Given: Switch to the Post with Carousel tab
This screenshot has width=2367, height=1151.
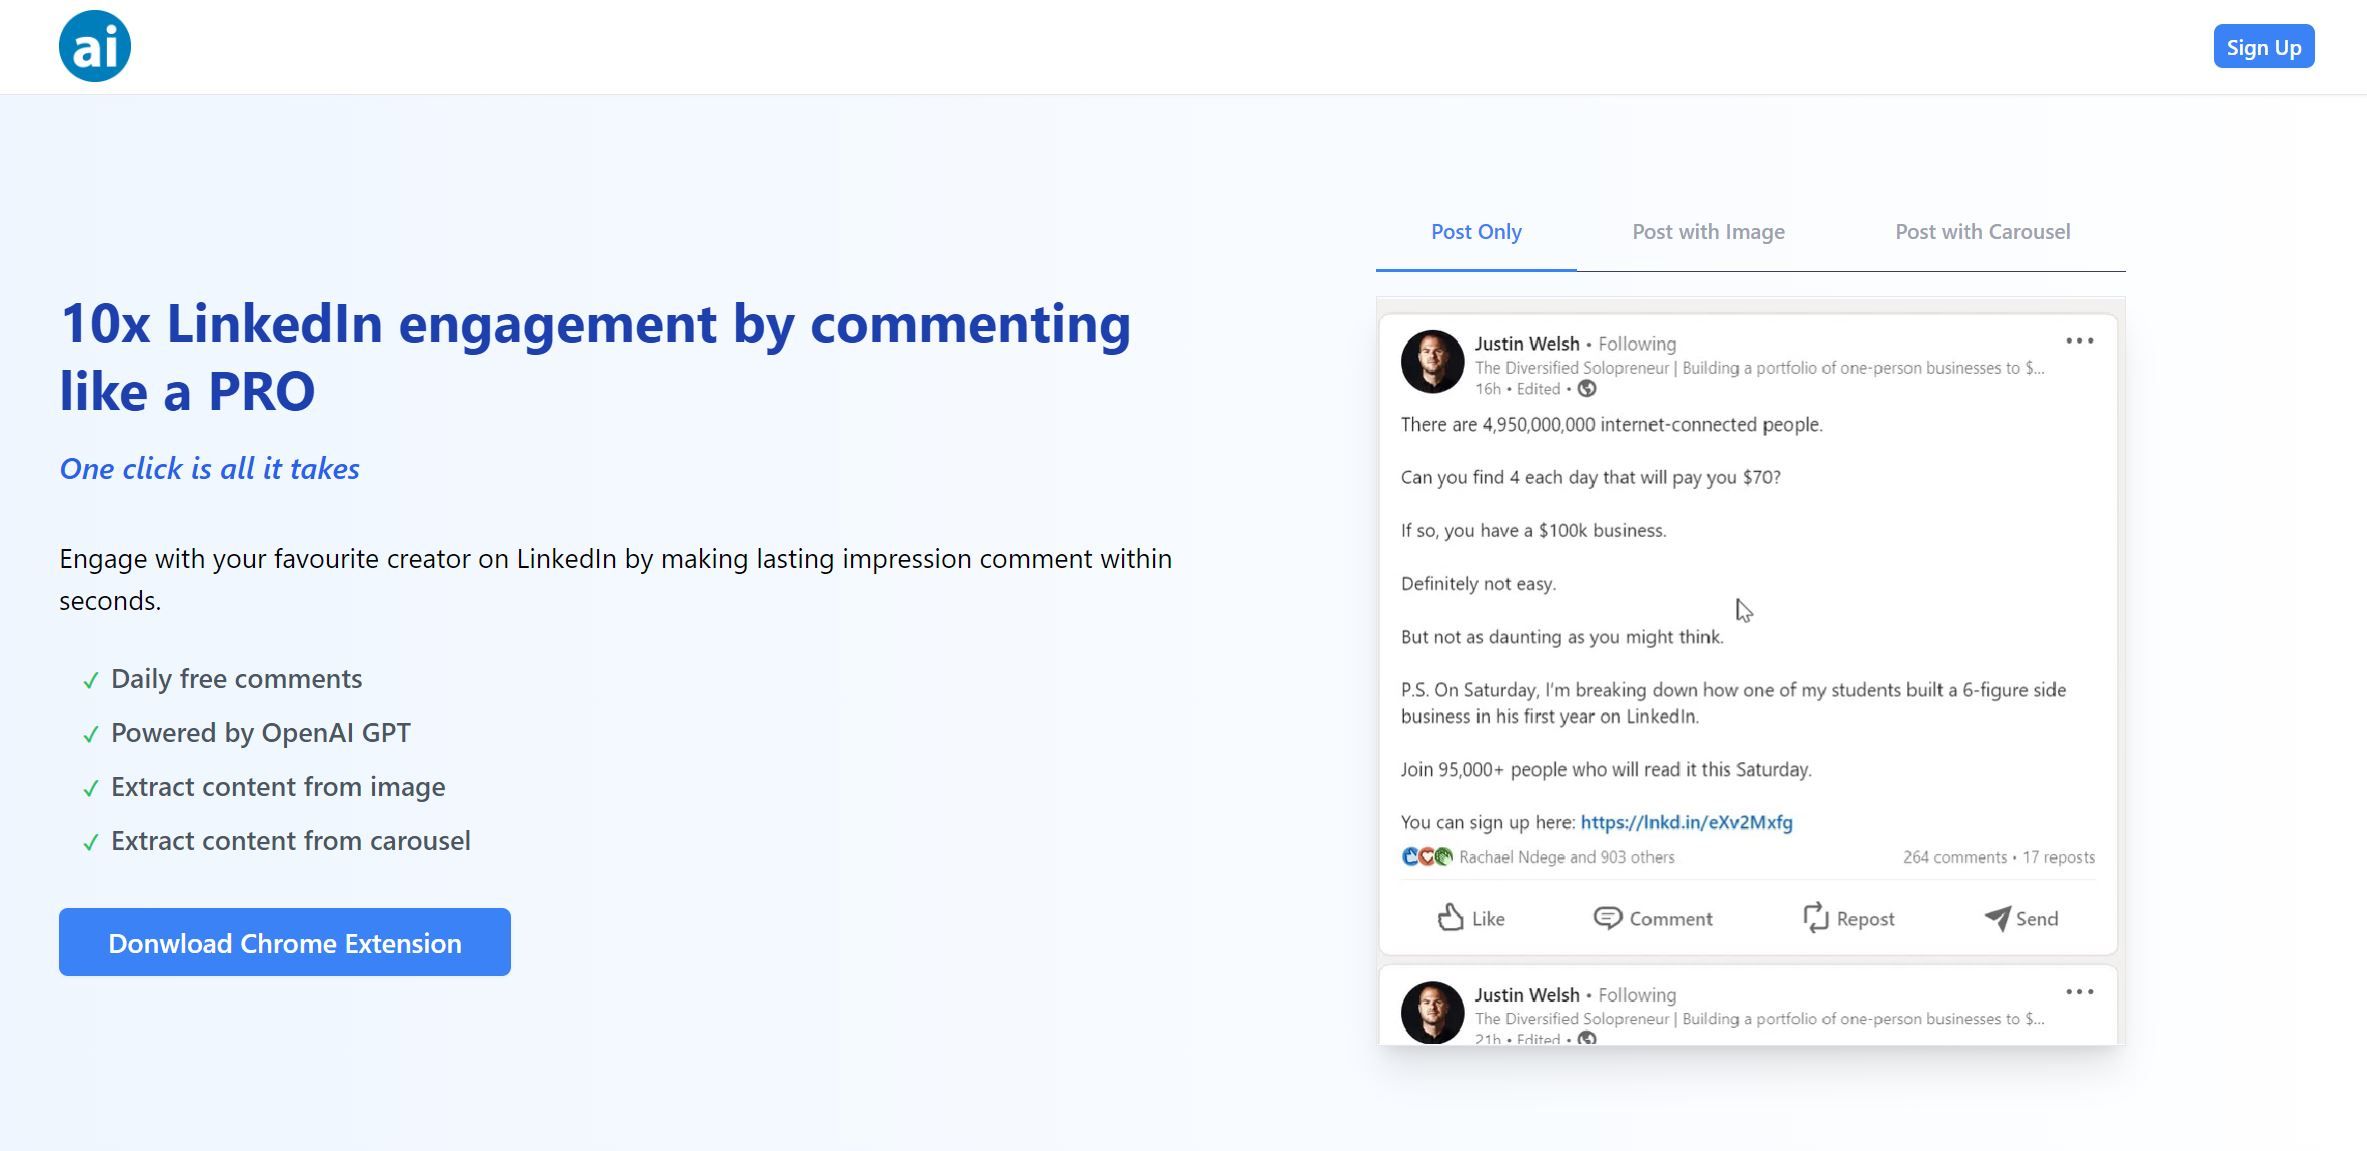Looking at the screenshot, I should tap(1982, 231).
